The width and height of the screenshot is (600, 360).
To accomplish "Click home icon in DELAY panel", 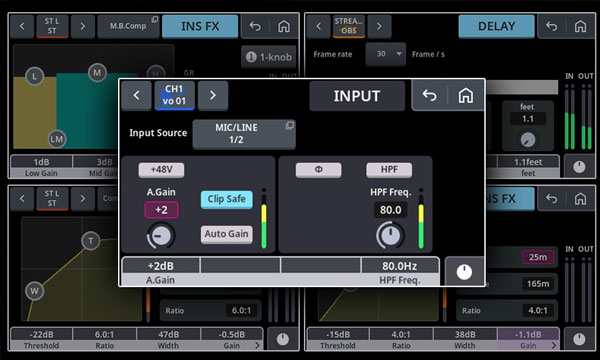I will click(x=580, y=26).
